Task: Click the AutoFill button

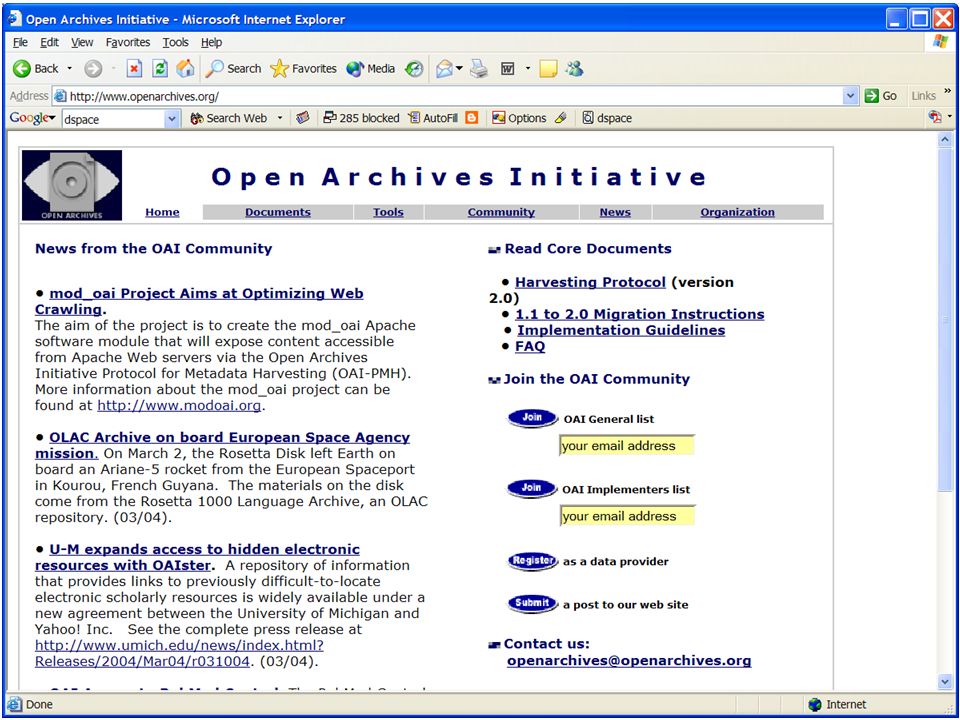Action: 433,118
